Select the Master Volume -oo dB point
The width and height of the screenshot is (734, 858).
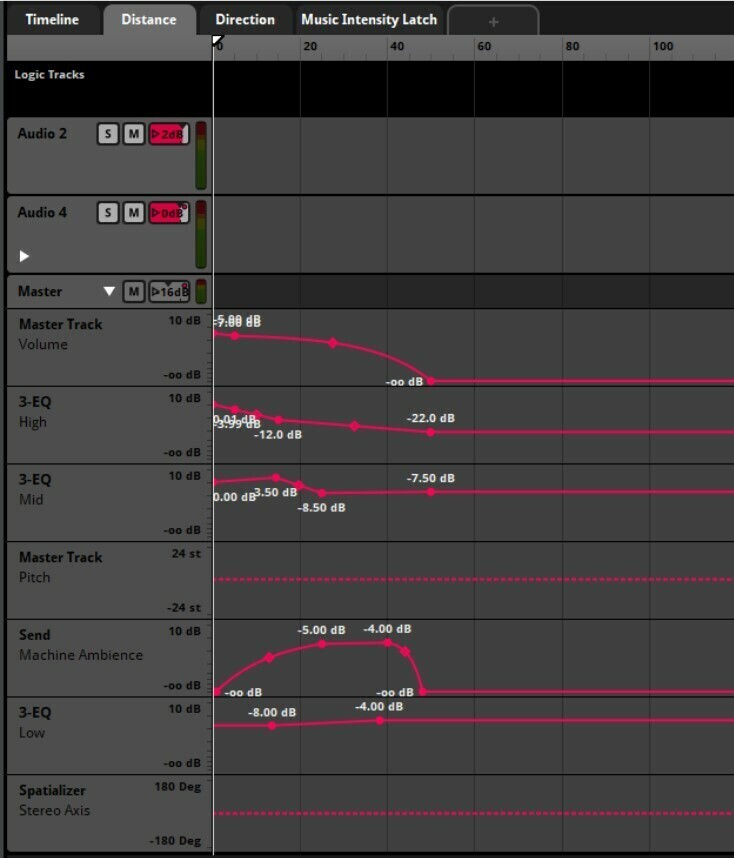(431, 381)
